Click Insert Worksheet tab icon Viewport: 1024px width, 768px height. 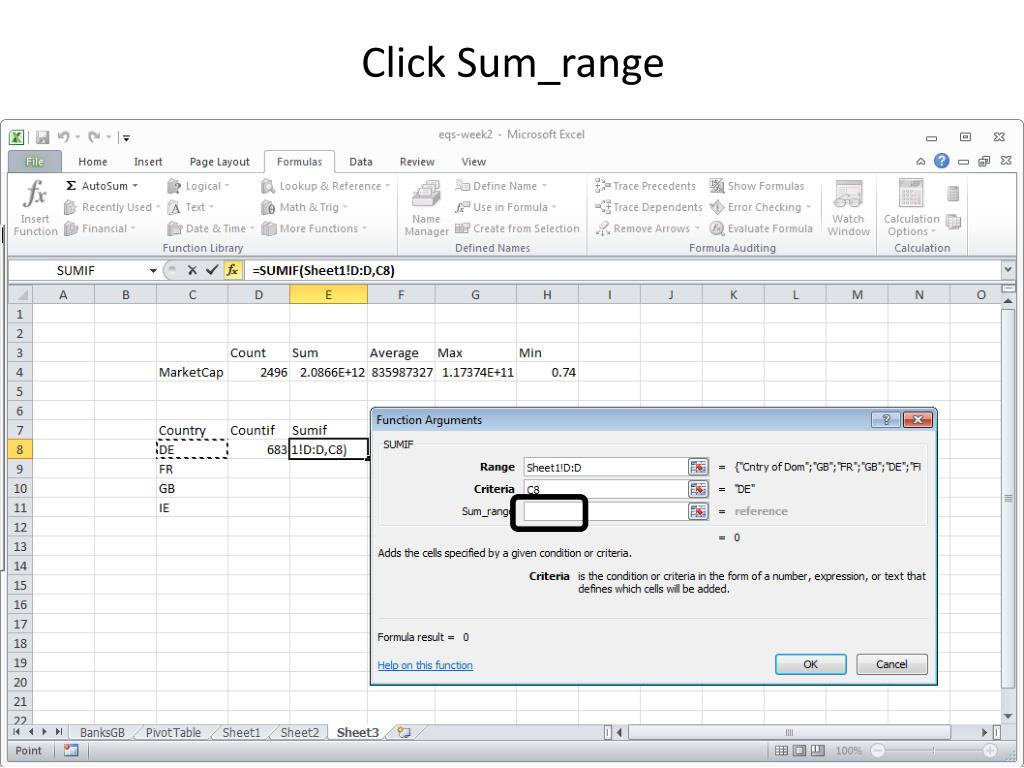(x=404, y=733)
